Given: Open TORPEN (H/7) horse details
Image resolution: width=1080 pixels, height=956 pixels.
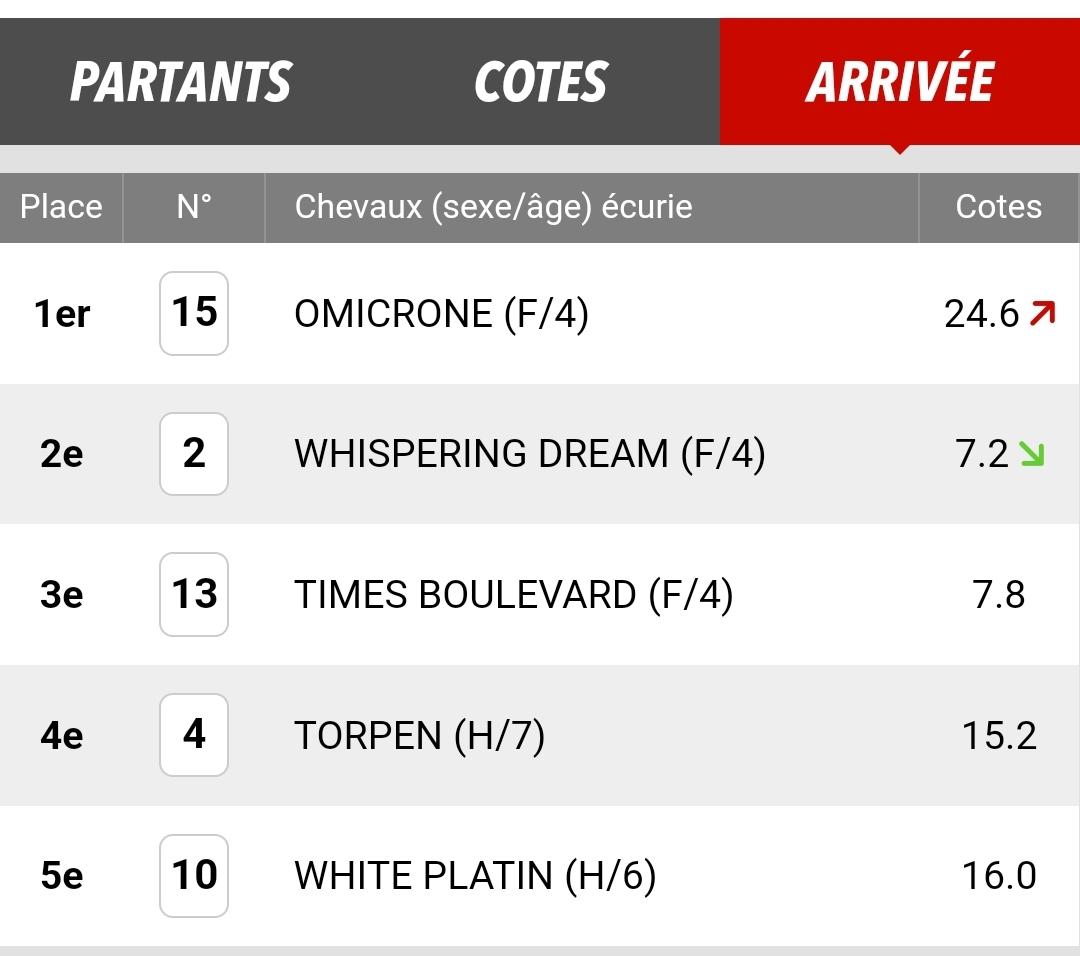Looking at the screenshot, I should [x=419, y=736].
